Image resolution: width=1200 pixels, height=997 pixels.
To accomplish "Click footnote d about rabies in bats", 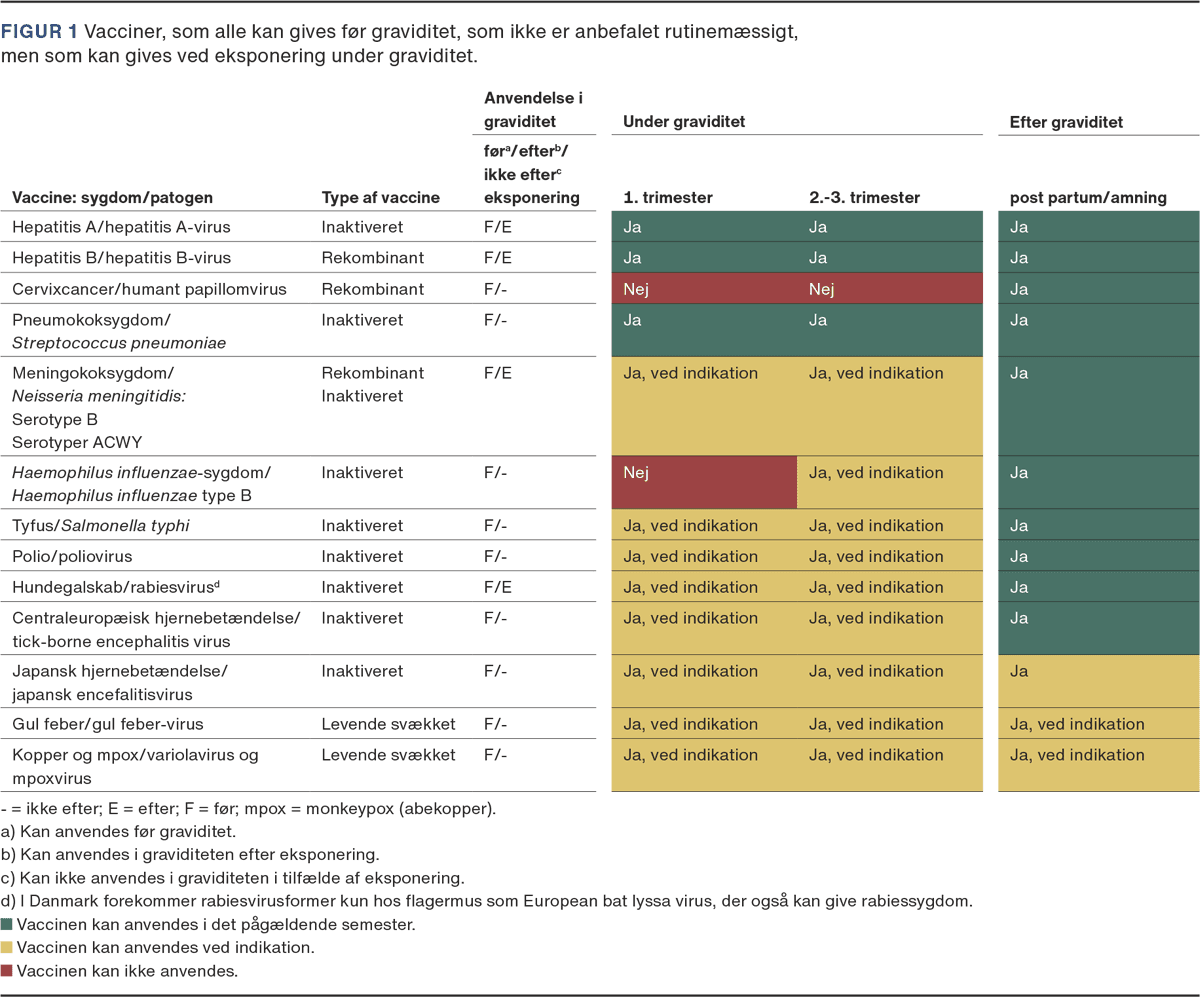I will (486, 901).
